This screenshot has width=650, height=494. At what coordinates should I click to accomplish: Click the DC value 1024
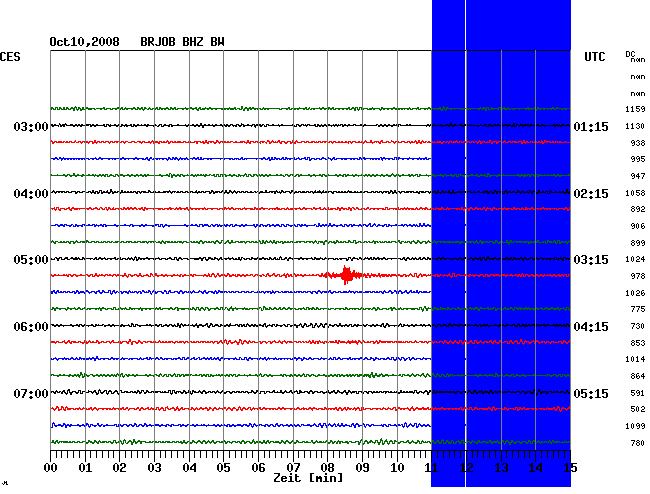(635, 259)
